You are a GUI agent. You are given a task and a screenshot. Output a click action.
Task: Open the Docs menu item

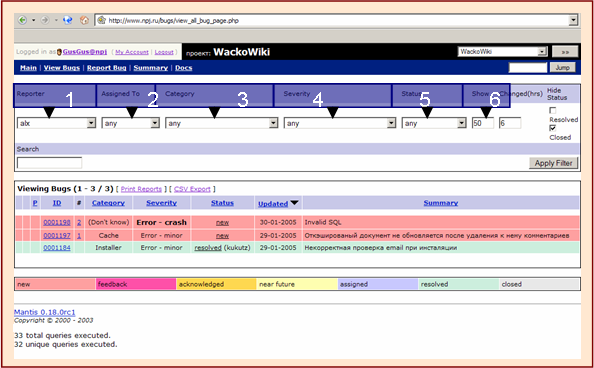(184, 68)
